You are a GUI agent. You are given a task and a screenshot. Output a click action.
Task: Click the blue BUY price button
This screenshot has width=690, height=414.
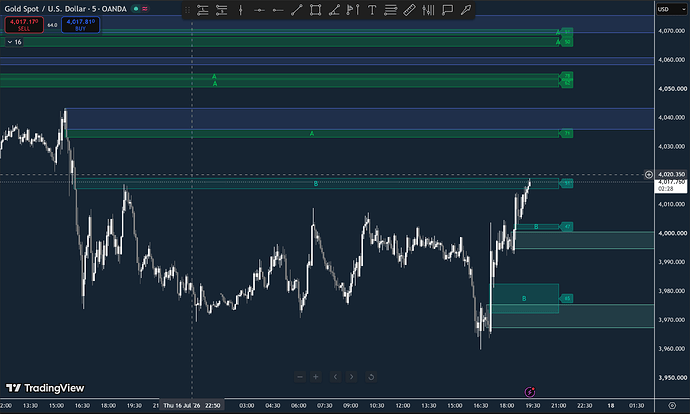coord(81,25)
